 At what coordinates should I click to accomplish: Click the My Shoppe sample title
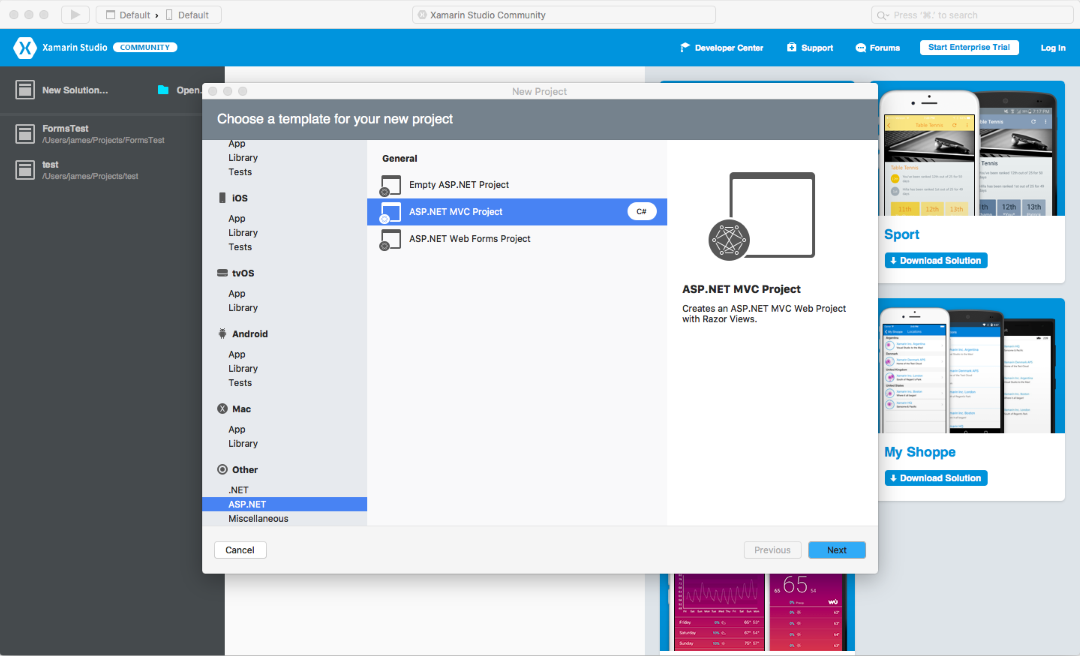pos(920,452)
